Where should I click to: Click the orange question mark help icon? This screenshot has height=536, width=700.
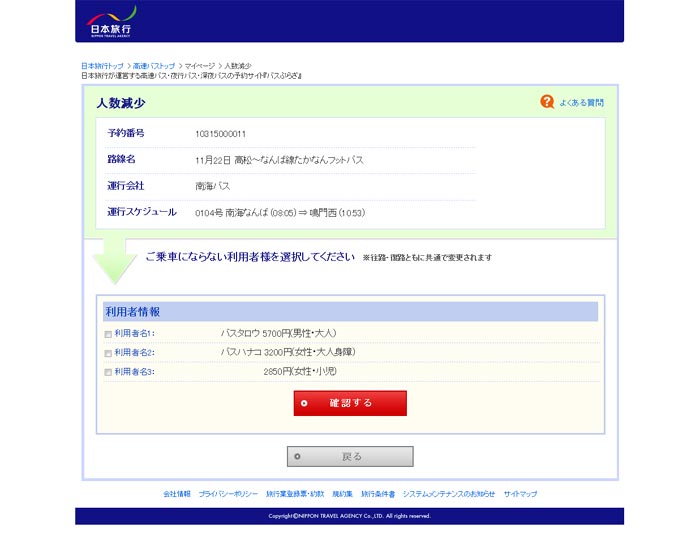[x=547, y=102]
